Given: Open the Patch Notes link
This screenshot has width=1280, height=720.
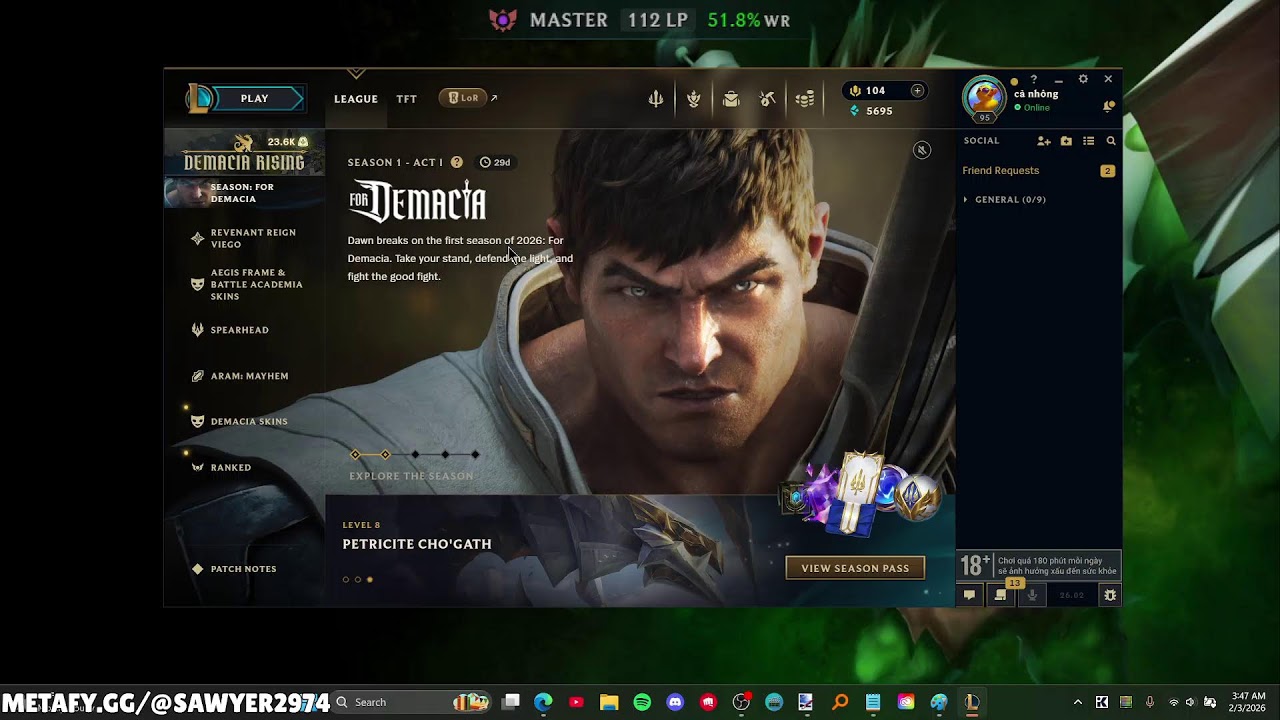Looking at the screenshot, I should click(234, 569).
